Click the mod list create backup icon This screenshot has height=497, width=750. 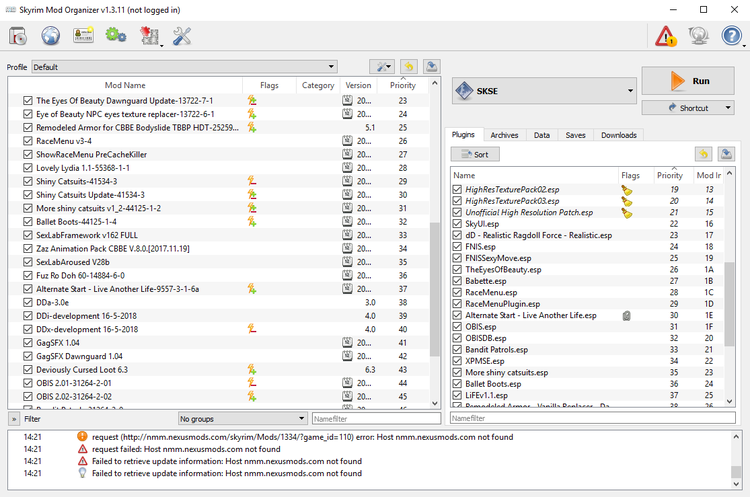pos(431,66)
